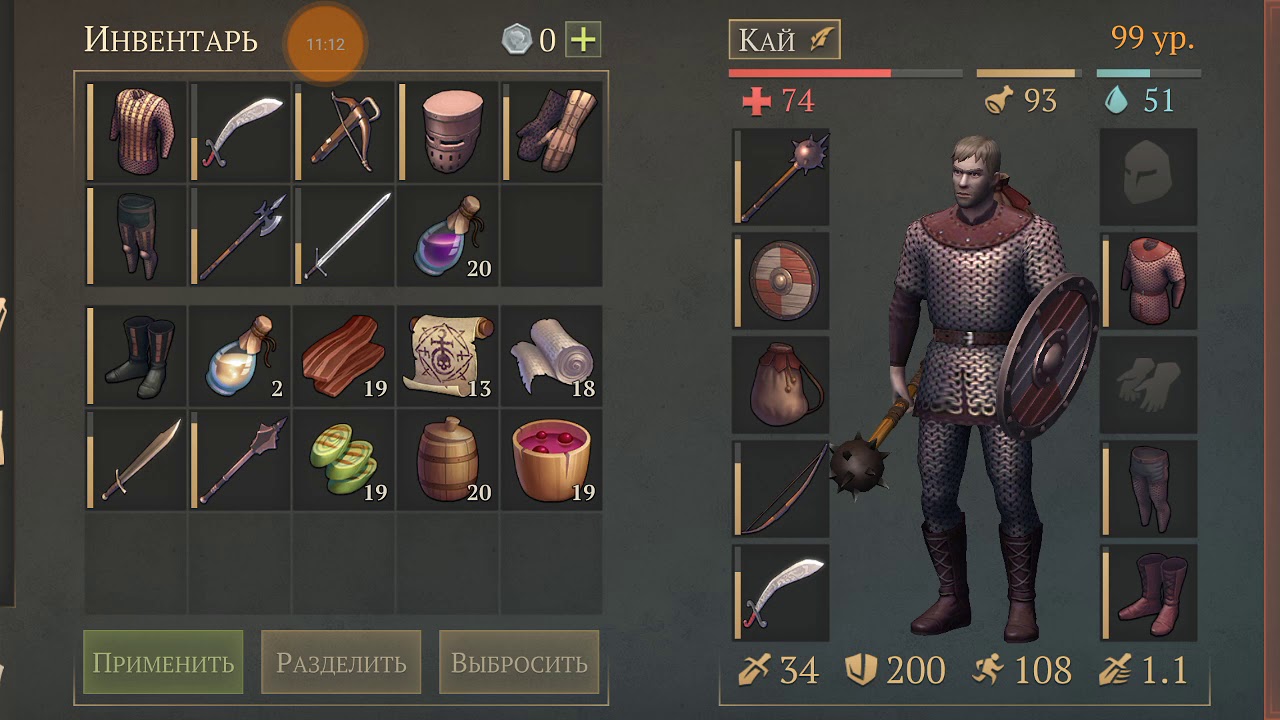1280x720 pixels.
Task: Select the wooden barrel stack
Action: pyautogui.click(x=448, y=459)
